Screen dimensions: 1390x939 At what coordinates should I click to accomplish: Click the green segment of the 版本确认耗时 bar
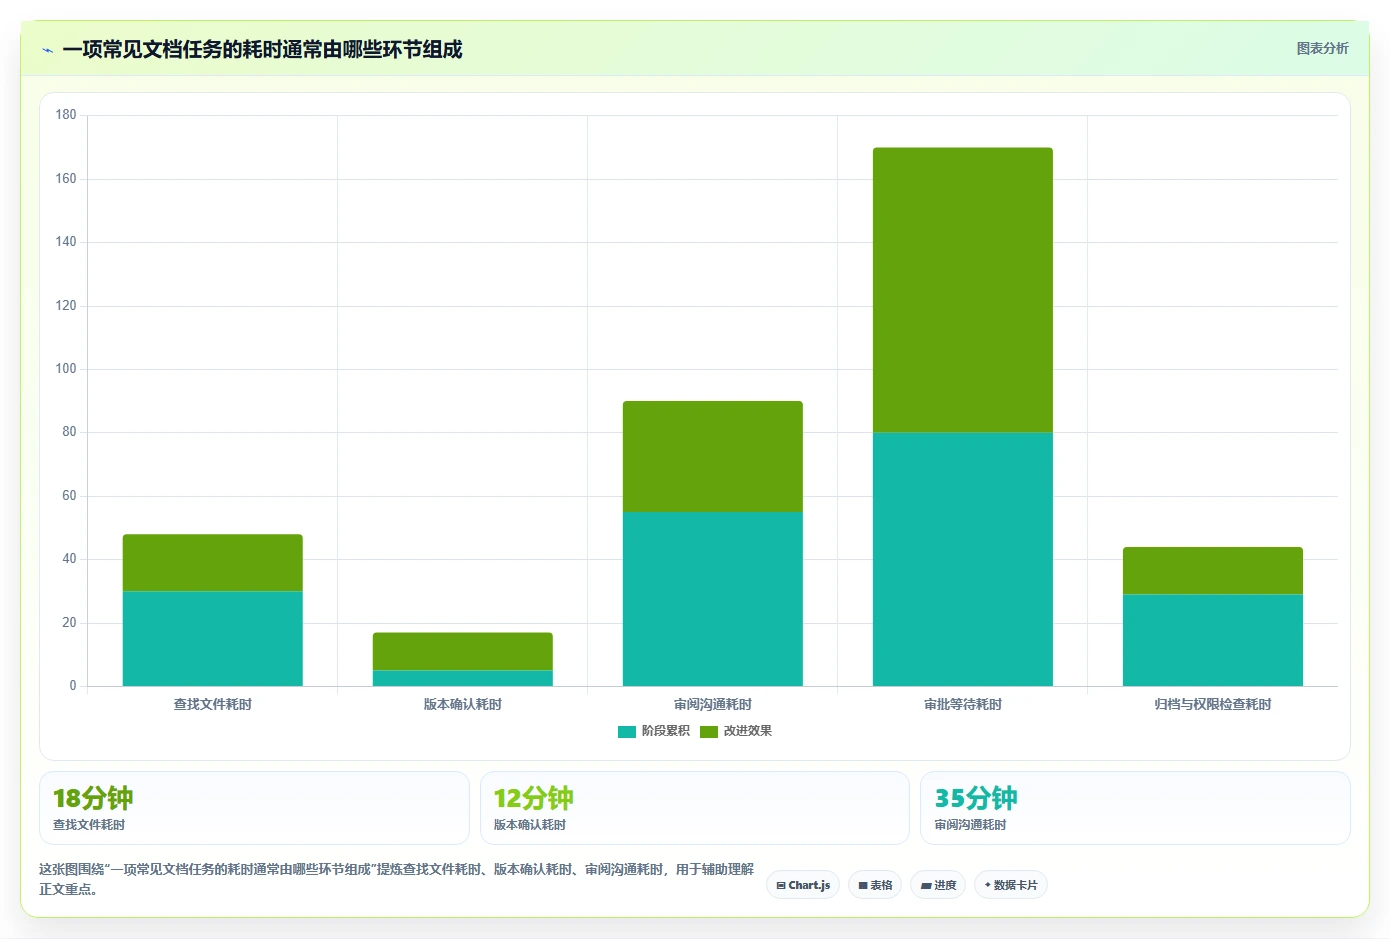(463, 651)
